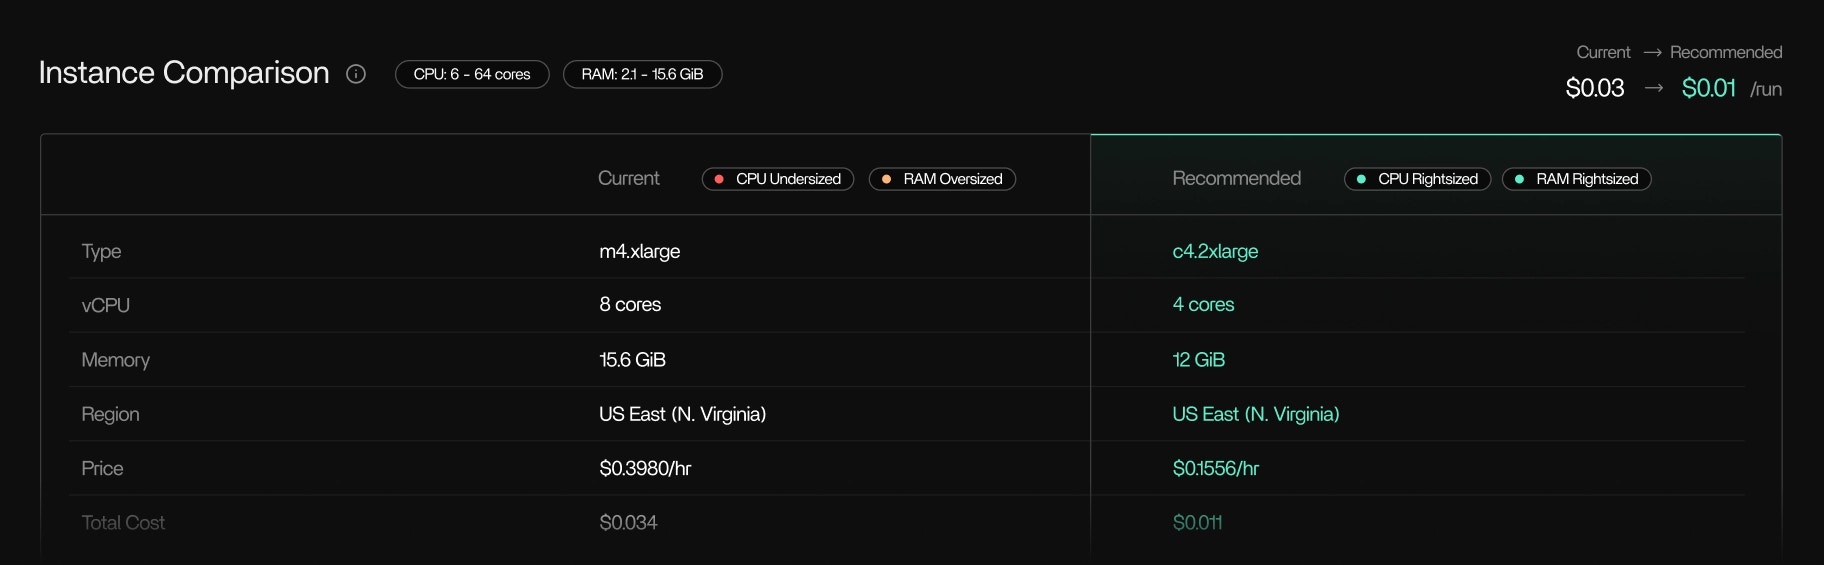This screenshot has height=565, width=1824.
Task: Click the Memory row label
Action: click(115, 360)
